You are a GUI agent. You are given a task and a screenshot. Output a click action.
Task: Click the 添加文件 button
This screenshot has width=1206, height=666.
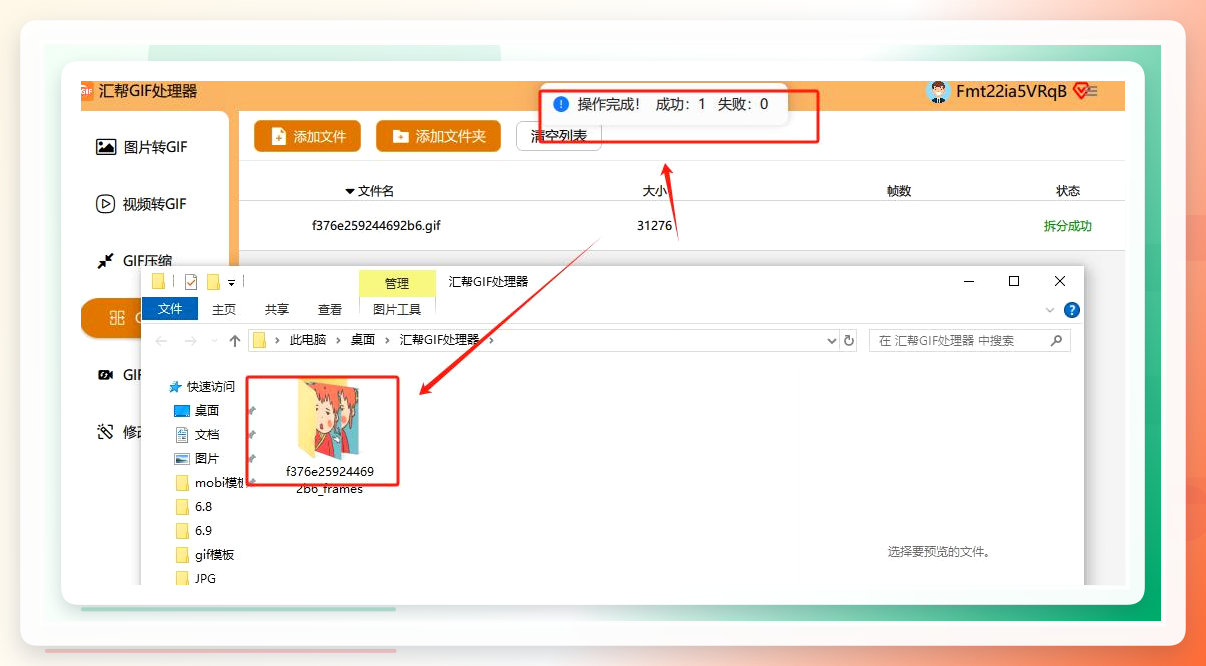307,136
